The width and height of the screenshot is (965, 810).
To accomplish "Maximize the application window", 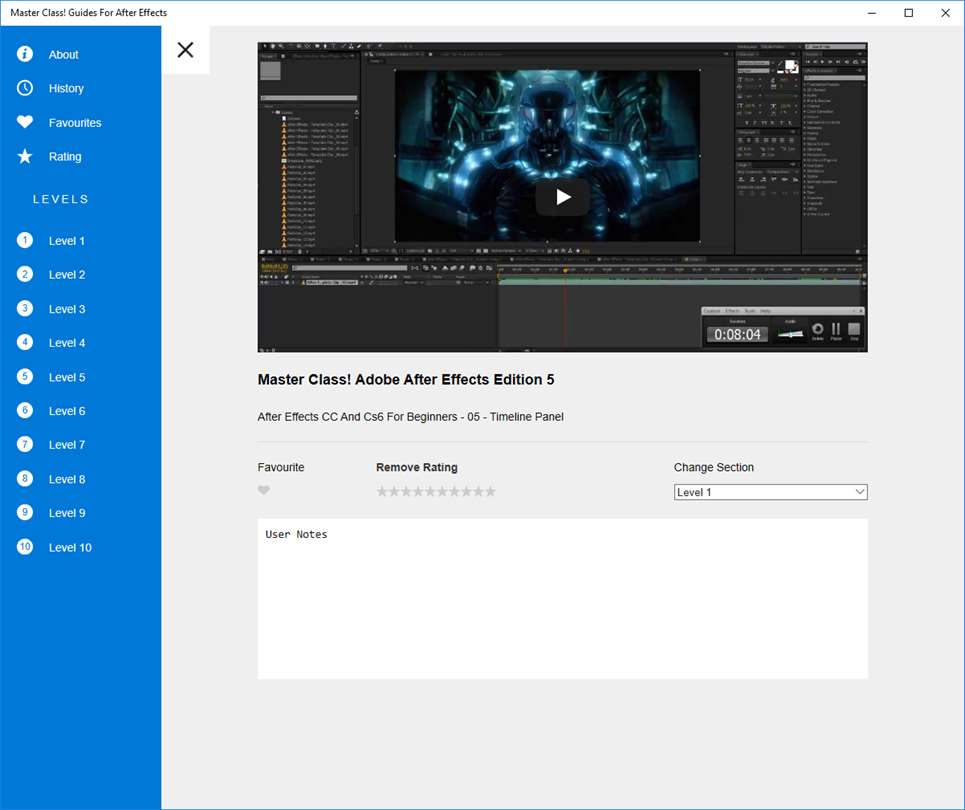I will click(x=908, y=13).
